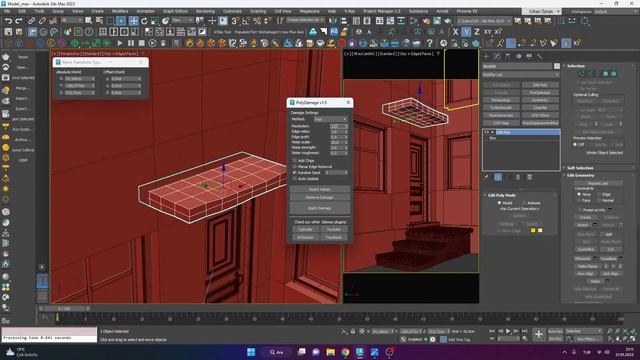
Task: Activate the Select and Scale tool
Action: click(155, 20)
